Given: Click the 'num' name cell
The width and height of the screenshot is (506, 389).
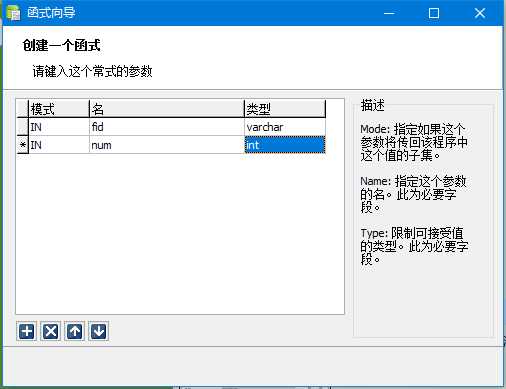Looking at the screenshot, I should [167, 145].
